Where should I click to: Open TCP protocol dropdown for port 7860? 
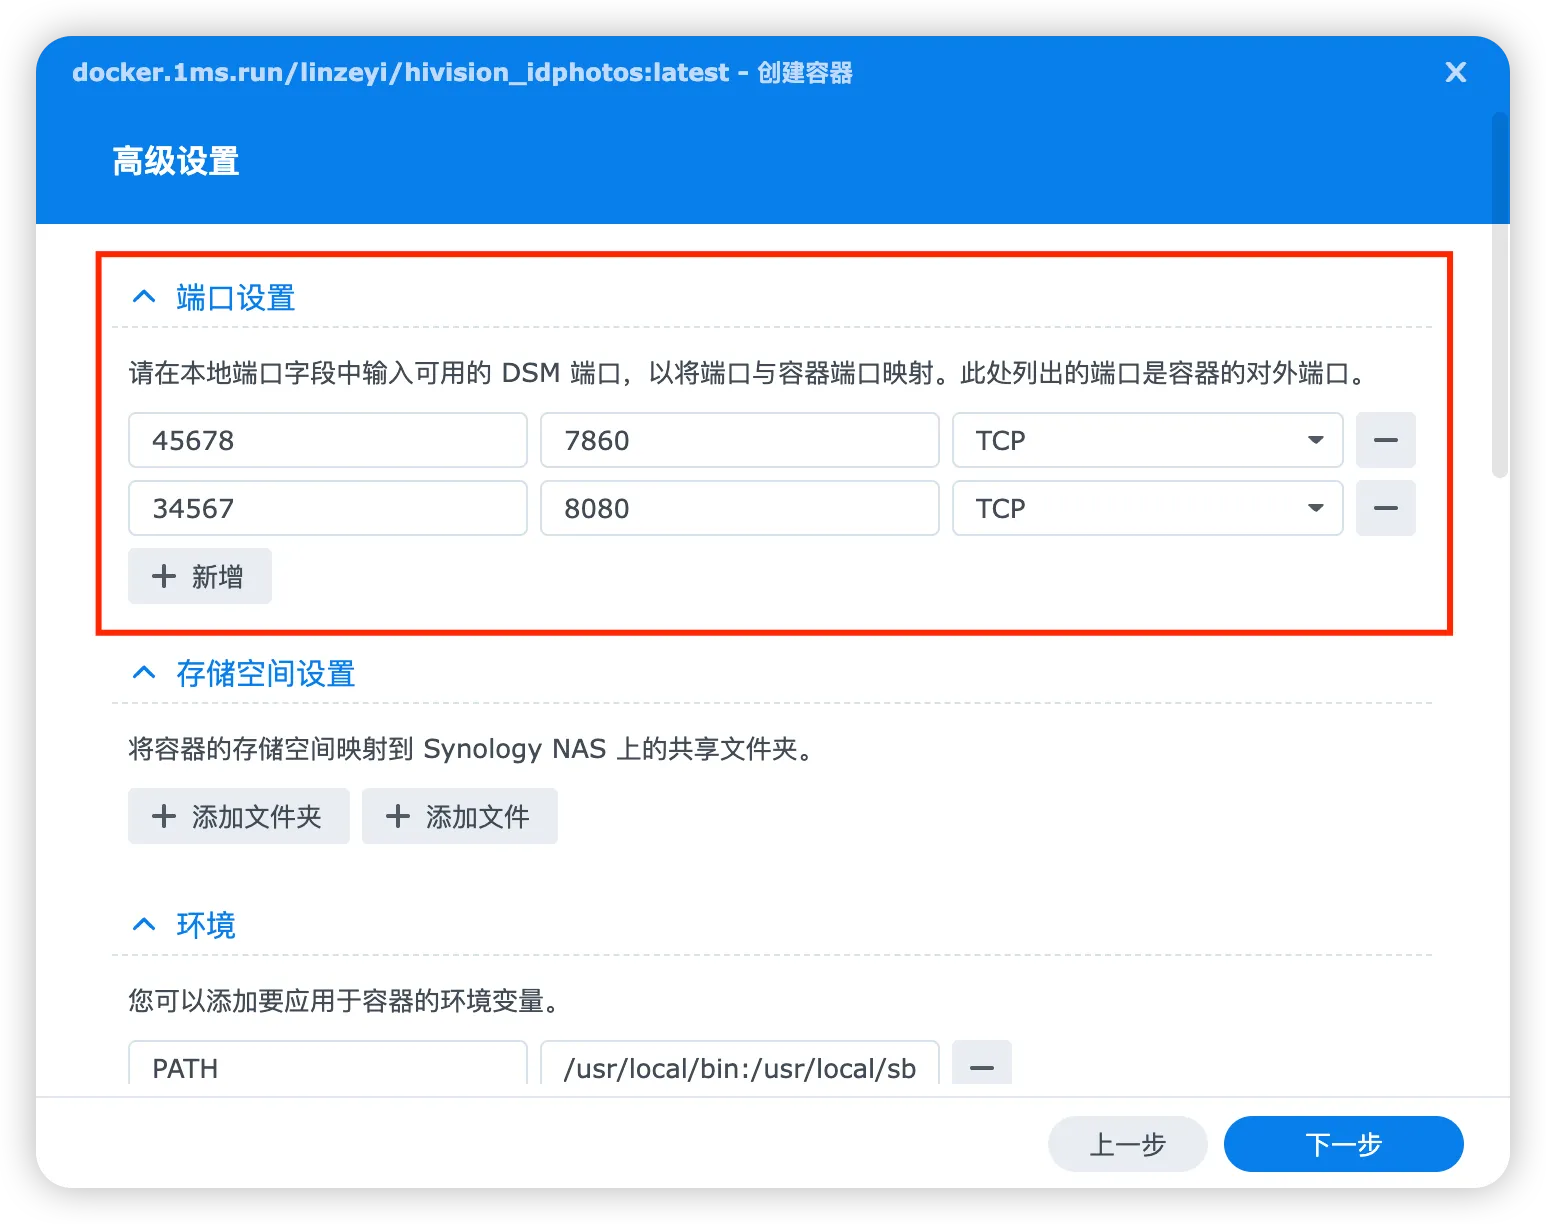(x=1148, y=440)
